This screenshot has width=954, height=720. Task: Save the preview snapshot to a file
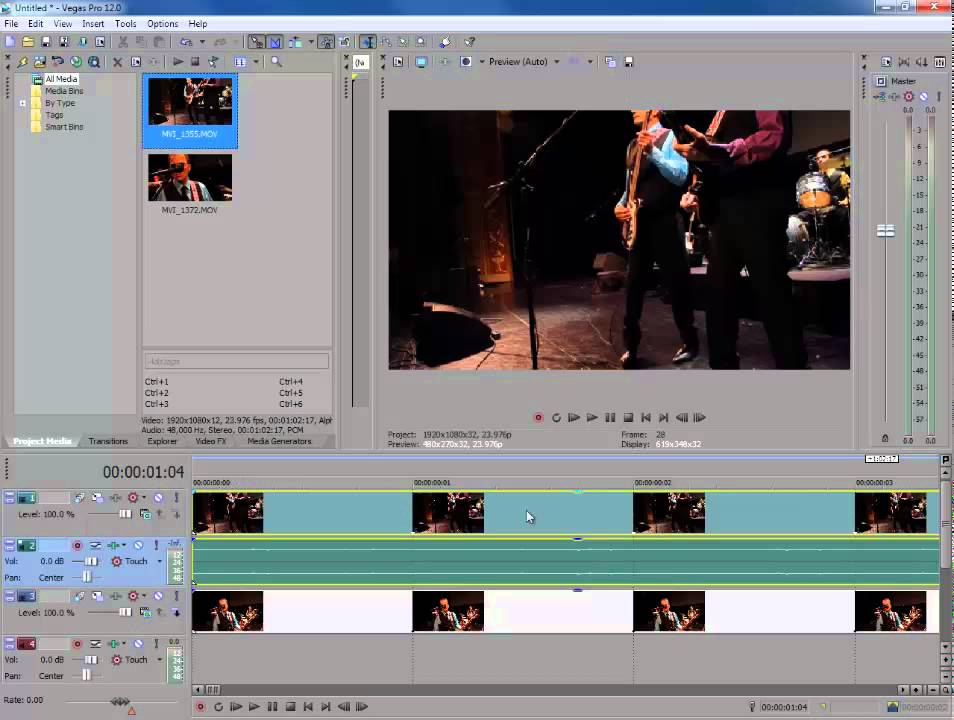click(628, 62)
